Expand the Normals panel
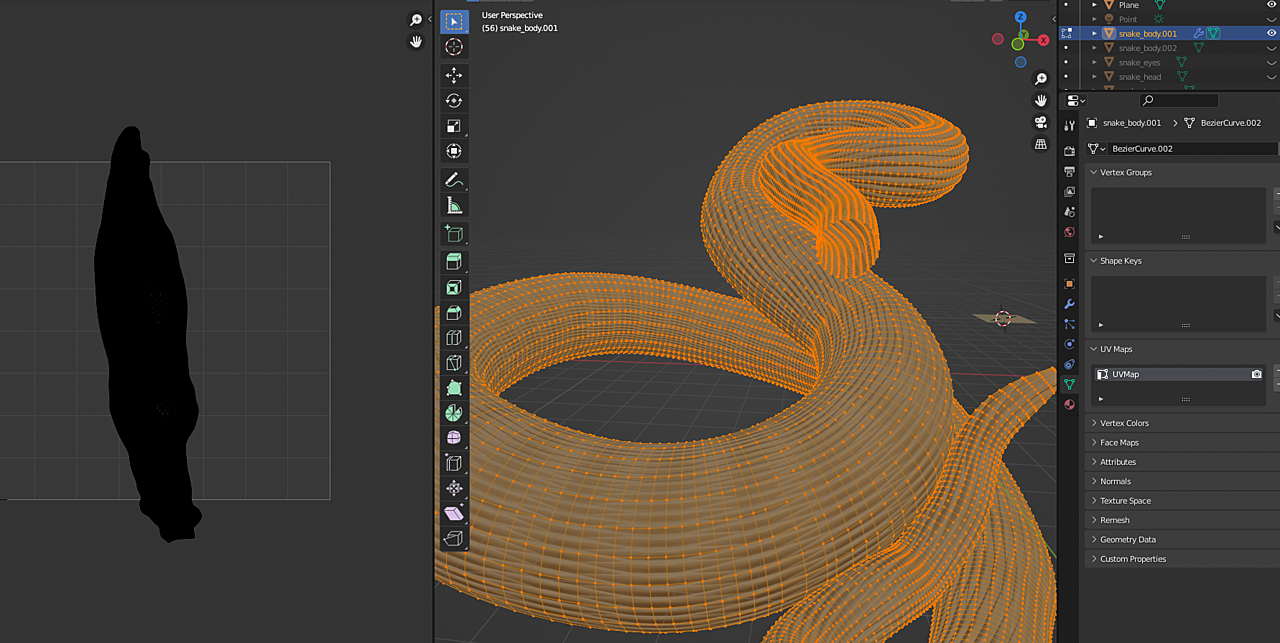1280x643 pixels. tap(1093, 481)
